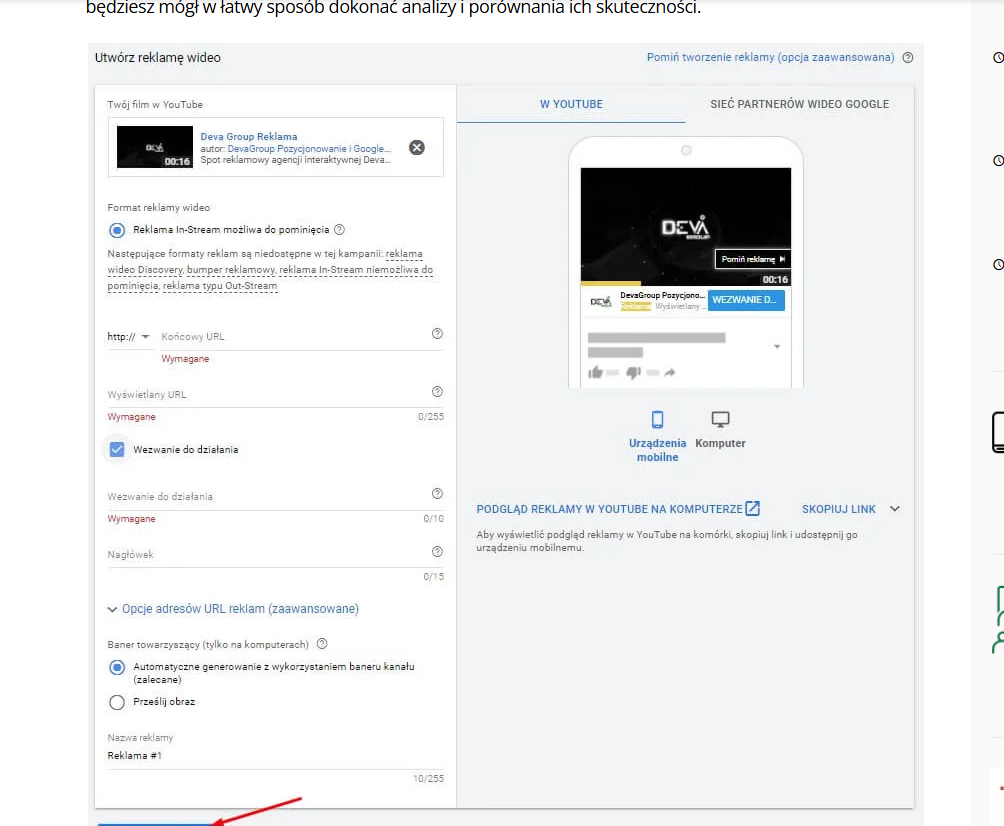
Task: Click the Końcowy URL input field
Action: tap(290, 337)
